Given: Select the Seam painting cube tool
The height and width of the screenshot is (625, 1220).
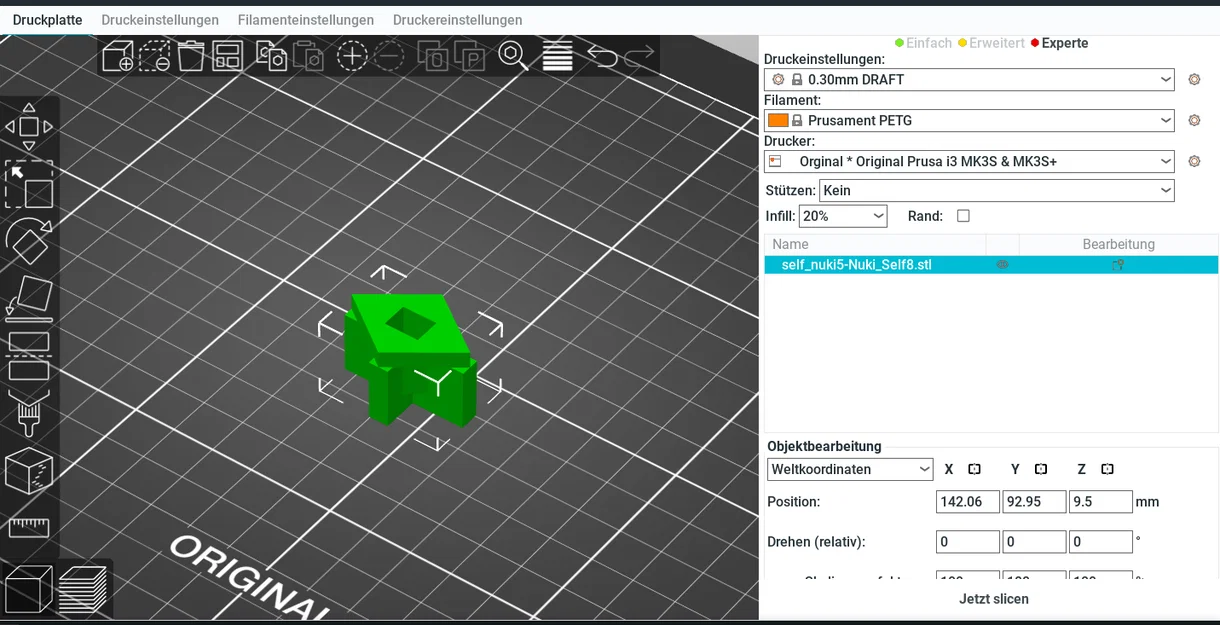Looking at the screenshot, I should 29,471.
